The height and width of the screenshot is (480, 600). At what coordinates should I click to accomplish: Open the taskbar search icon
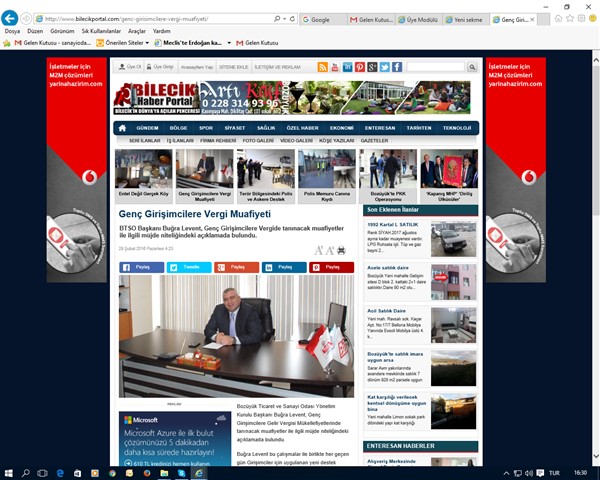point(26,473)
